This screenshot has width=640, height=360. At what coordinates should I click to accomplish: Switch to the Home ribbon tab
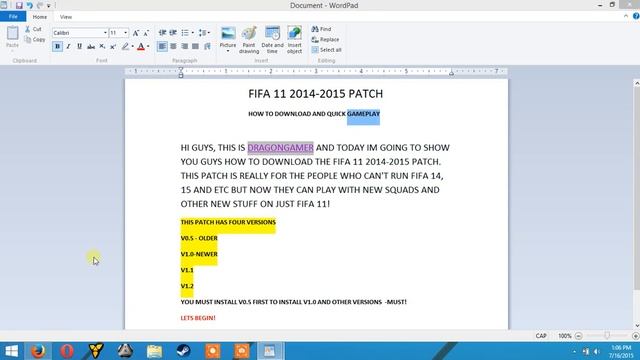tap(40, 17)
